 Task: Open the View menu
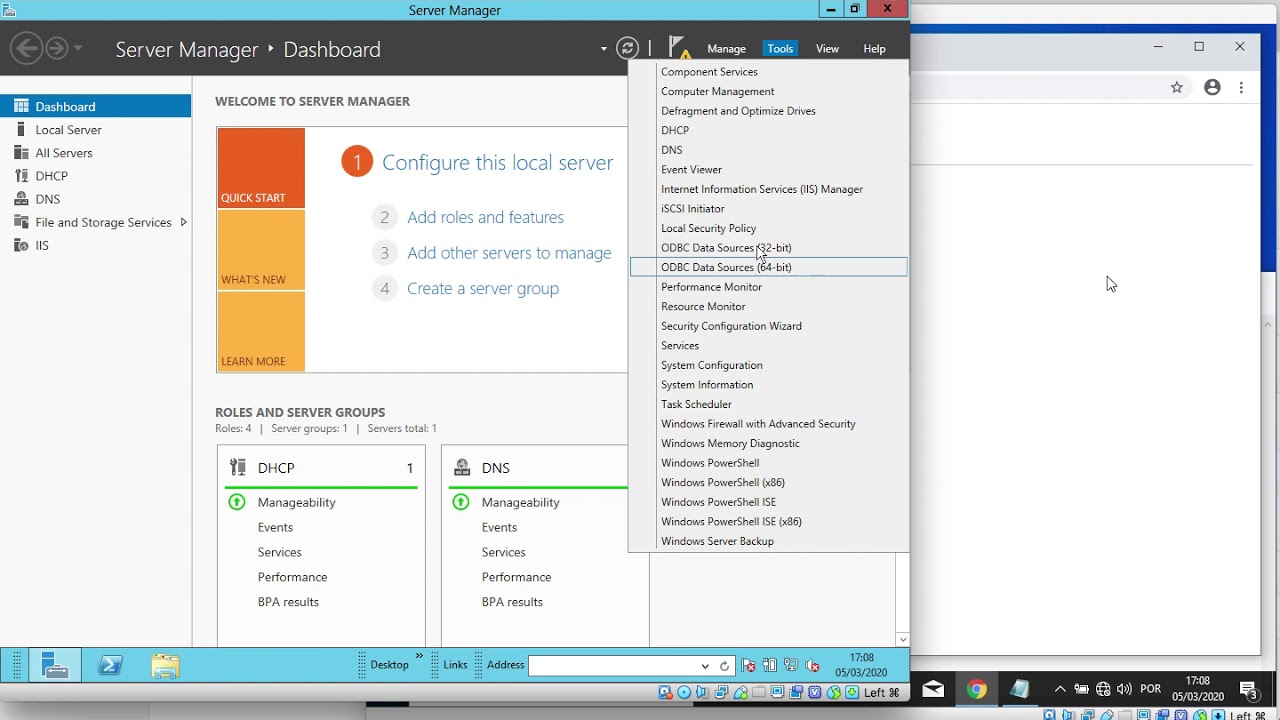click(827, 48)
